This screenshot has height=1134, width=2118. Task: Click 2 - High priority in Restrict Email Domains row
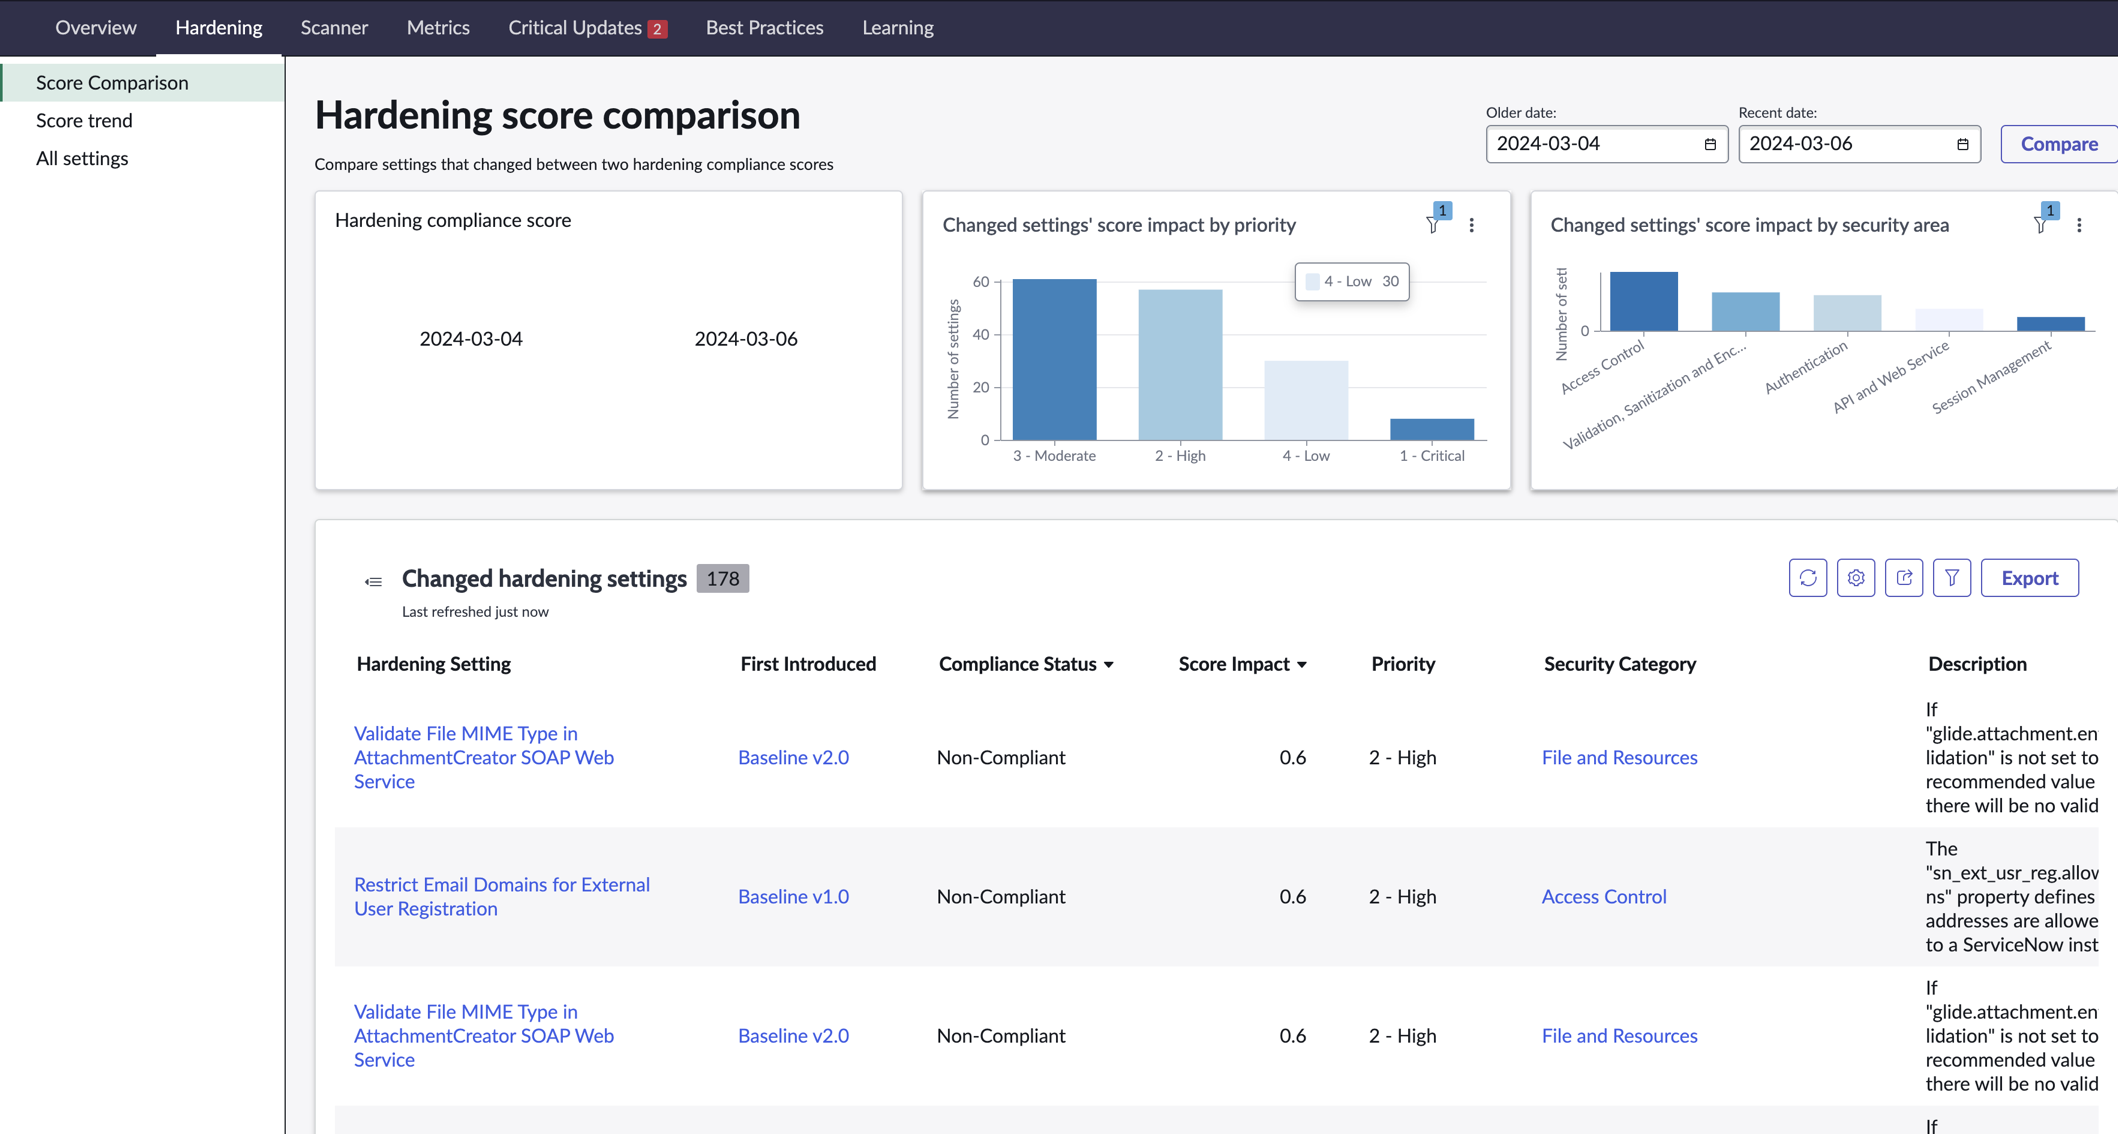tap(1402, 896)
